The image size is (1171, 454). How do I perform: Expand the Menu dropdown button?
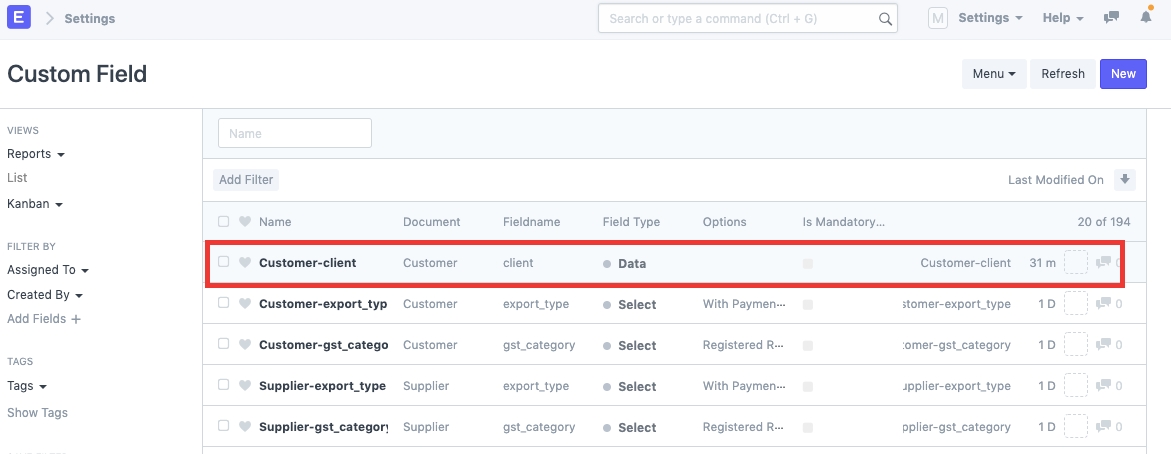point(993,74)
